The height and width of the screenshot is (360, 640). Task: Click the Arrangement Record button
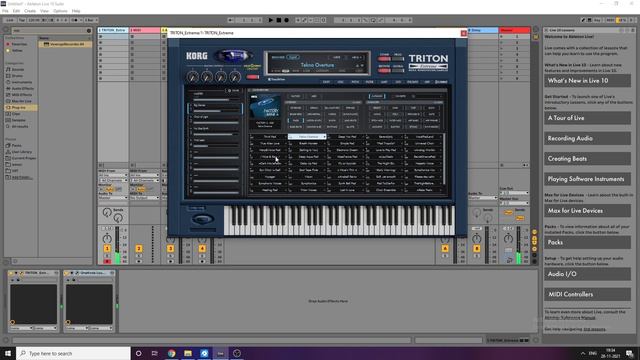coord(287,20)
